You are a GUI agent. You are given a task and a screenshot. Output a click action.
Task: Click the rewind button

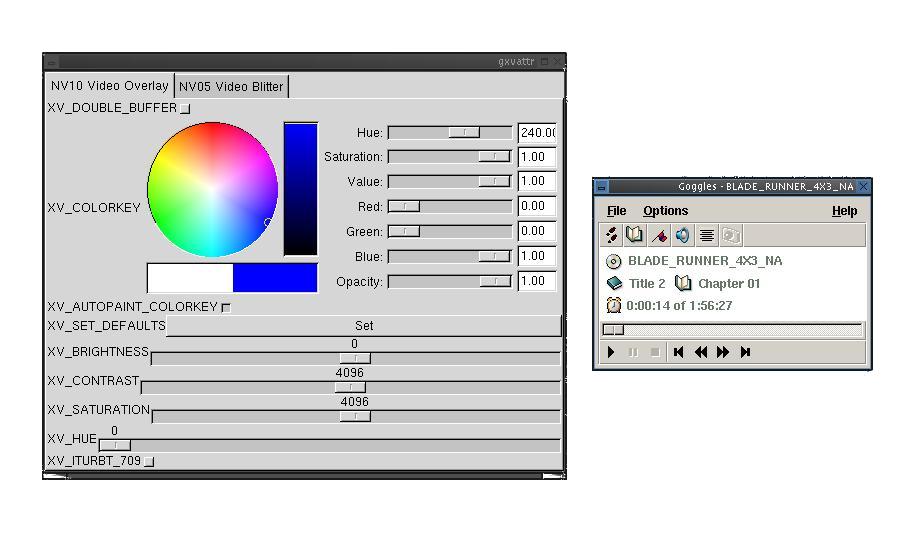point(701,352)
